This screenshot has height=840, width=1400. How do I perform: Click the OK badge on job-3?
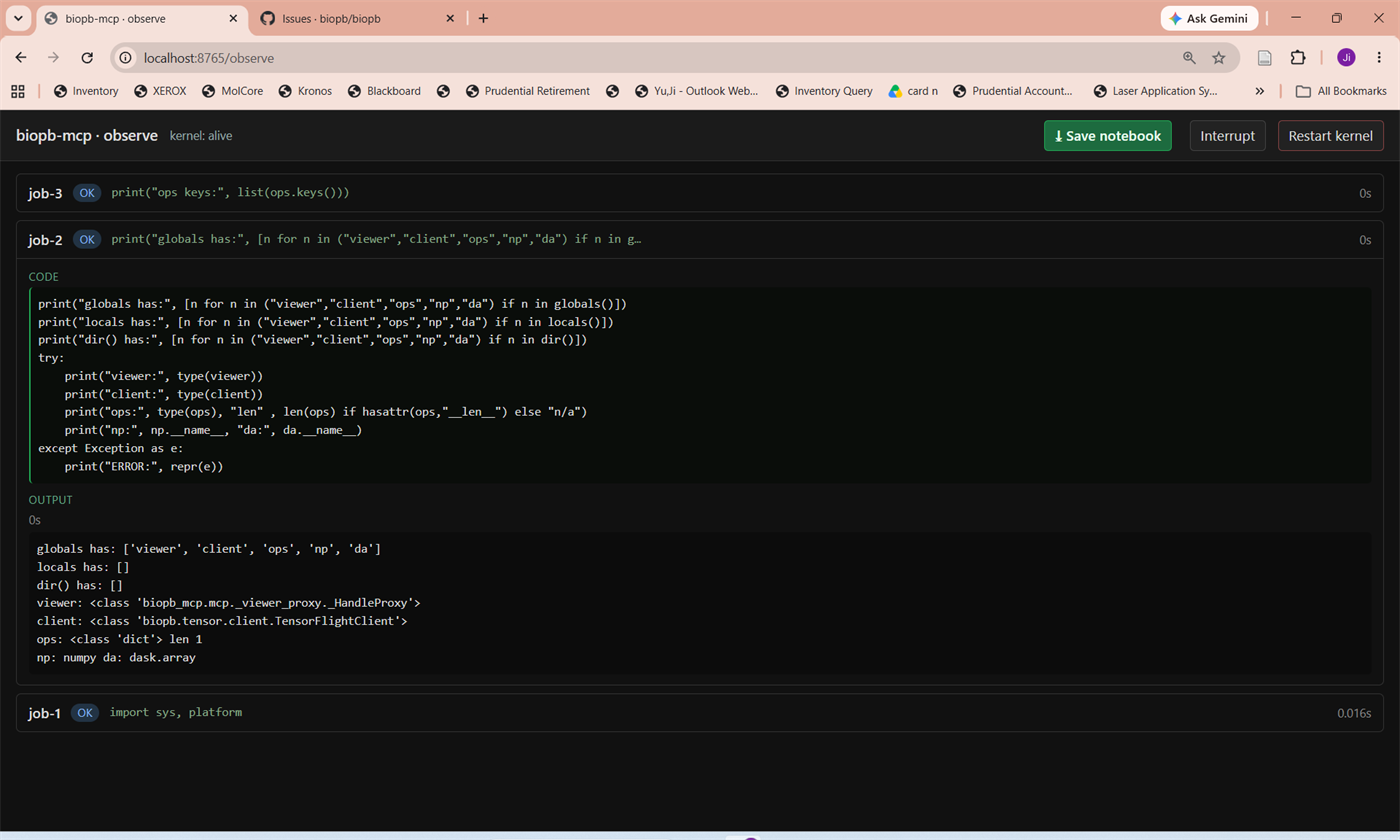(x=88, y=193)
